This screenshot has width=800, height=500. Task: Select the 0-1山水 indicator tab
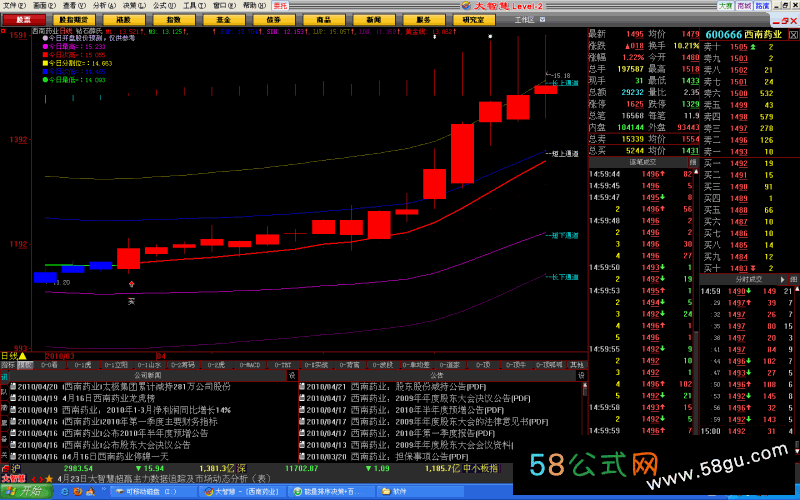pyautogui.click(x=149, y=365)
